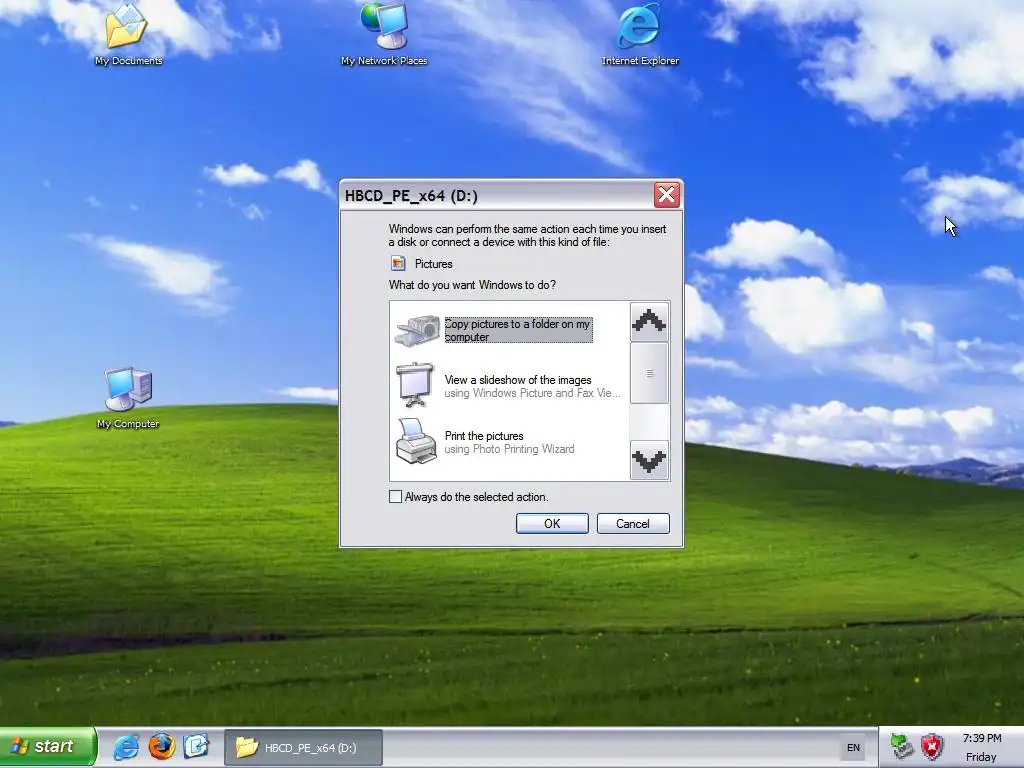The width and height of the screenshot is (1024, 768).
Task: Click the red security shield tray icon
Action: coord(932,746)
